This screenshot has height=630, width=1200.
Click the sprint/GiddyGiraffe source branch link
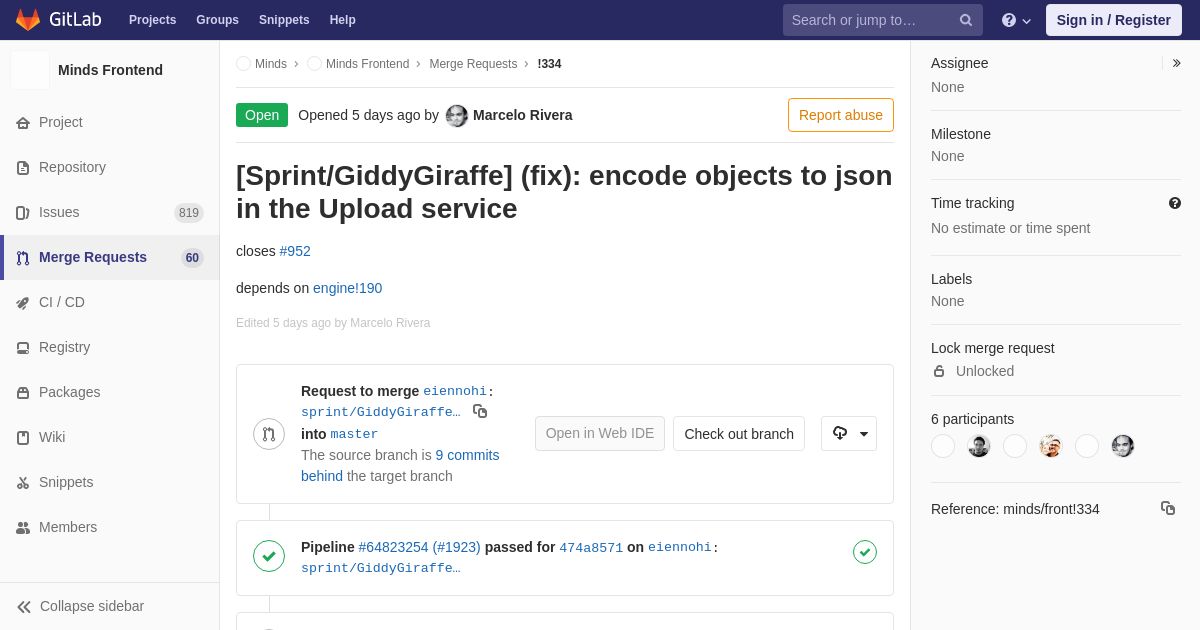click(381, 412)
